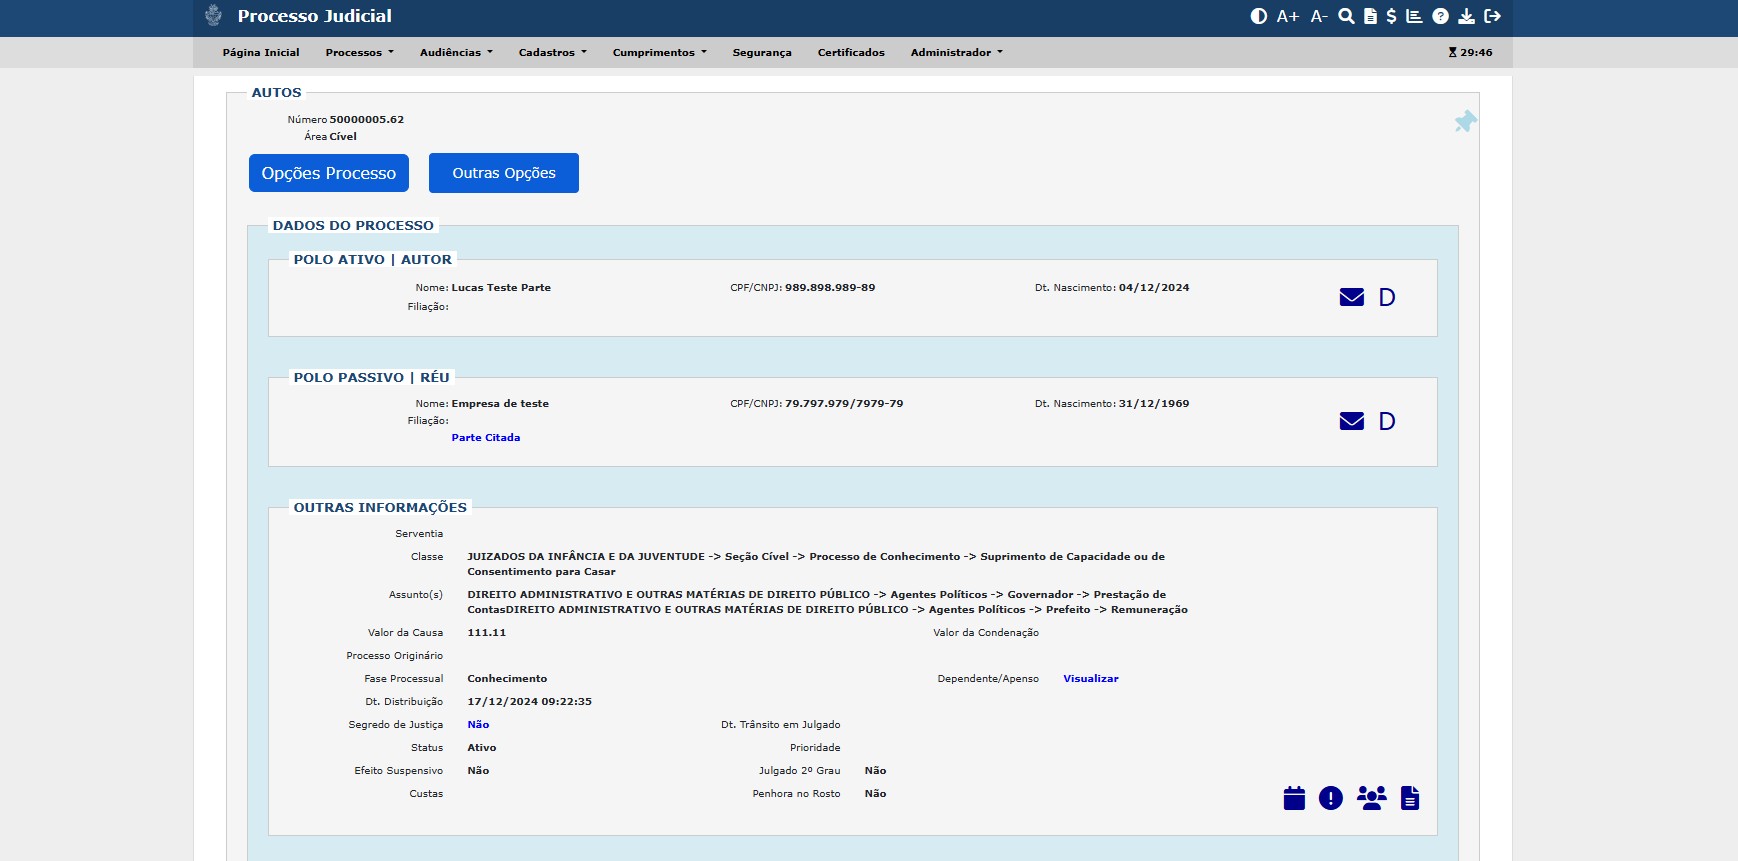Open the magnifier search icon in header
Viewport: 1738px width, 861px height.
pos(1347,16)
